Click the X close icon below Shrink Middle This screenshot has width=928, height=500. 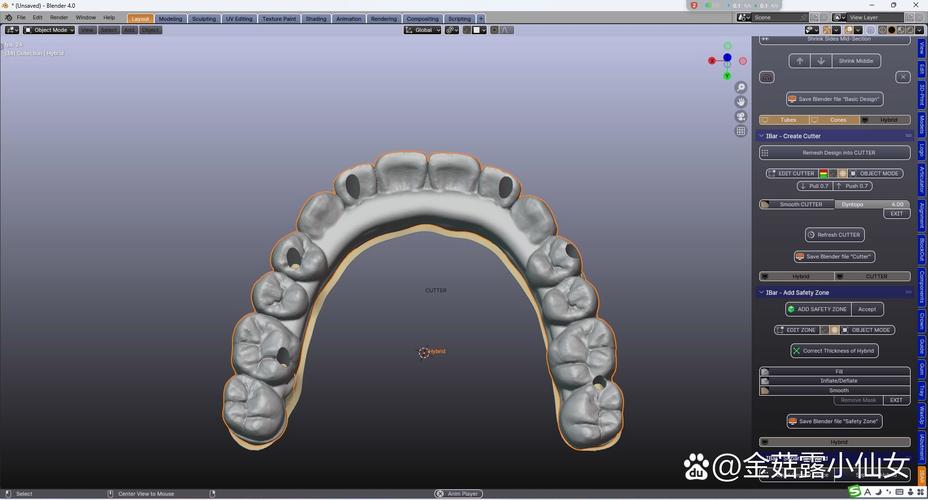pyautogui.click(x=903, y=77)
